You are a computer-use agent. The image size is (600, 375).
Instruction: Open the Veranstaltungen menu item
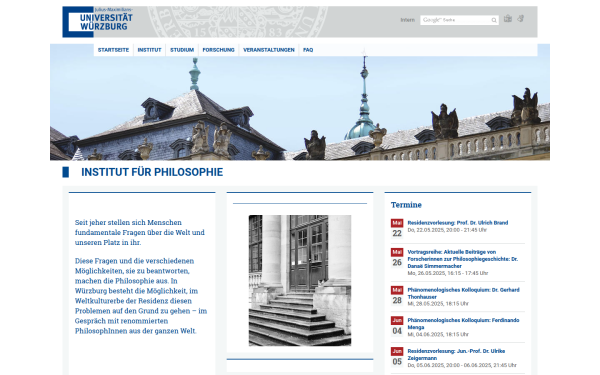(269, 50)
